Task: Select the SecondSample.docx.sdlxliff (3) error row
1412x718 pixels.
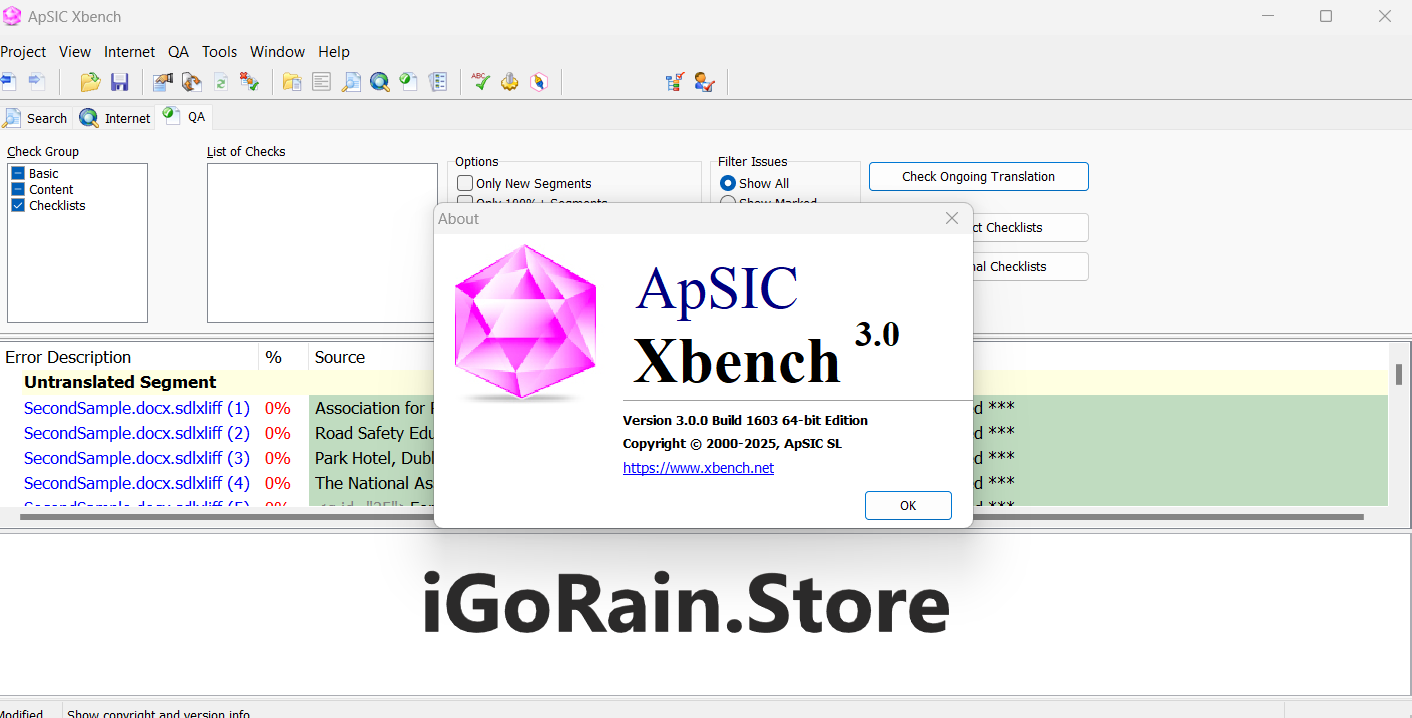Action: click(137, 458)
